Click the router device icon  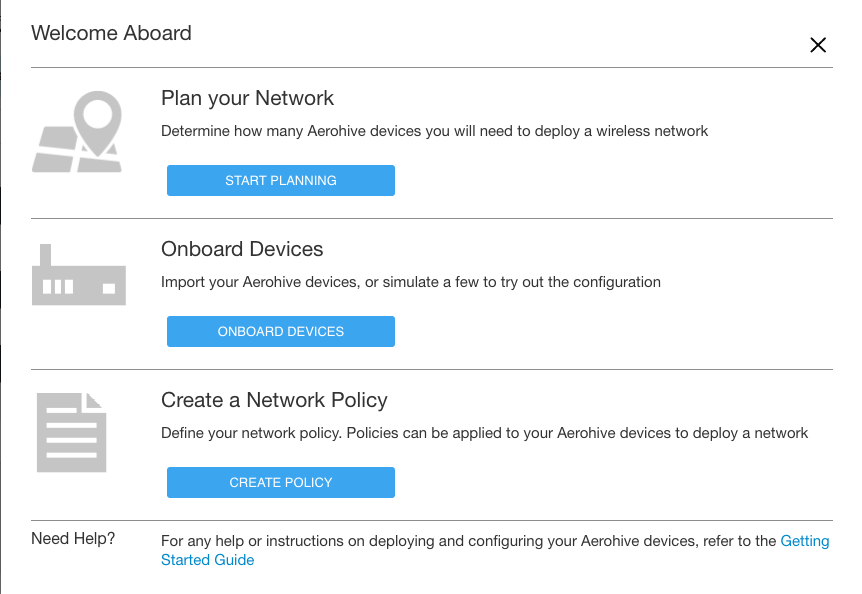point(79,275)
